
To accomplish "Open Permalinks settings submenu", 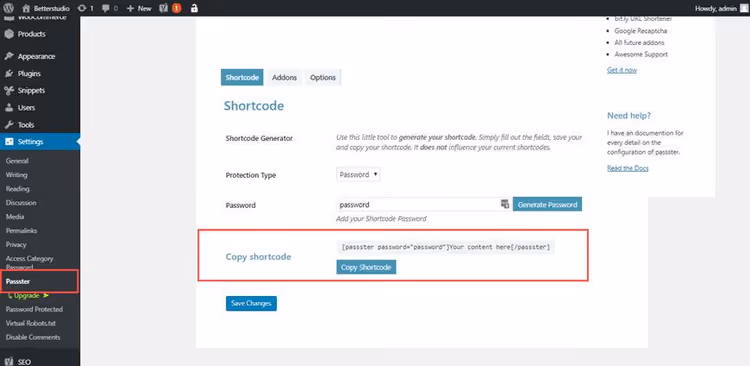I will [x=21, y=231].
